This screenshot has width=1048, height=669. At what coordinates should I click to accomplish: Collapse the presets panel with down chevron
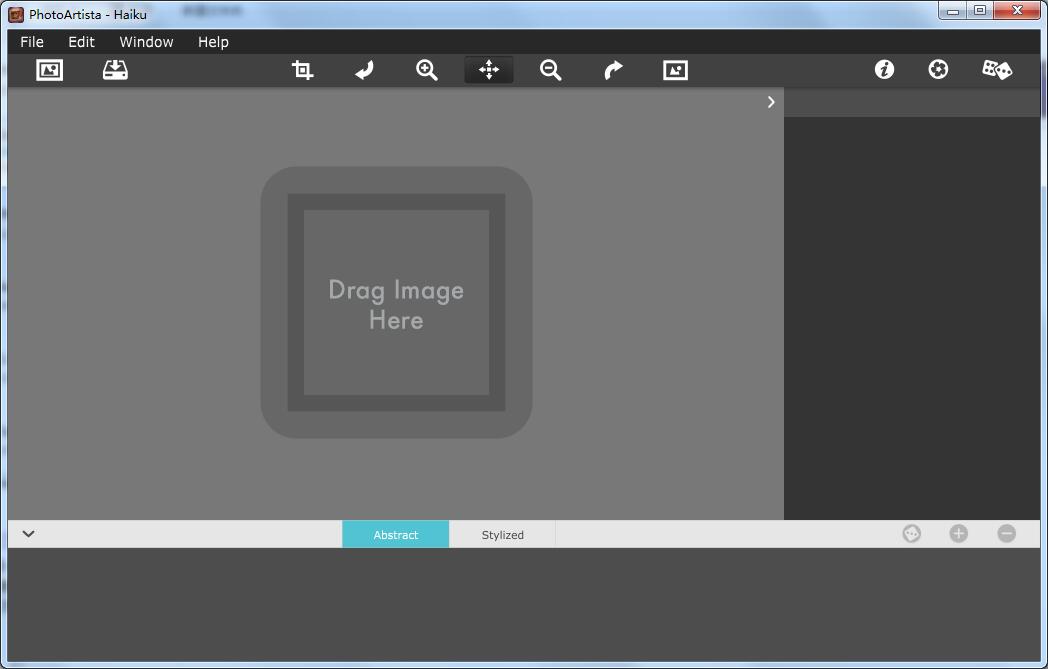[x=28, y=534]
